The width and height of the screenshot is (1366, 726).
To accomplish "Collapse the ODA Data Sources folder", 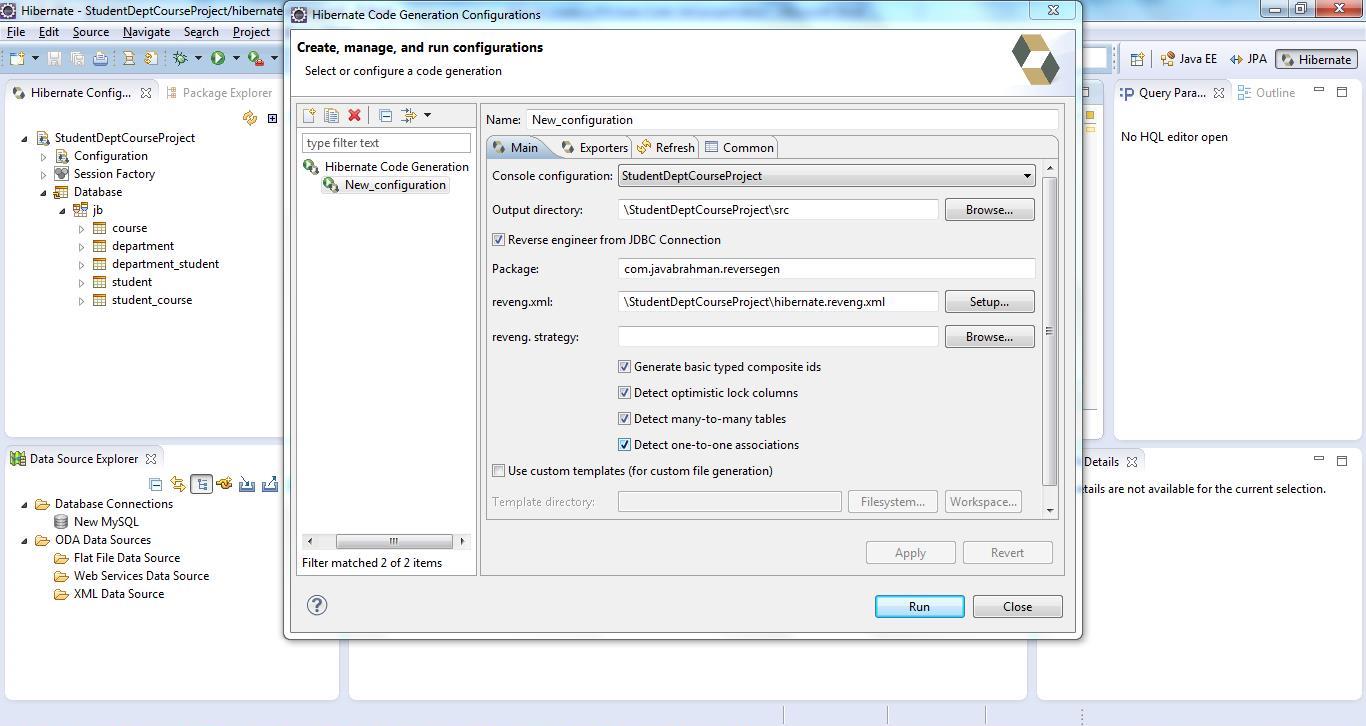I will [24, 540].
